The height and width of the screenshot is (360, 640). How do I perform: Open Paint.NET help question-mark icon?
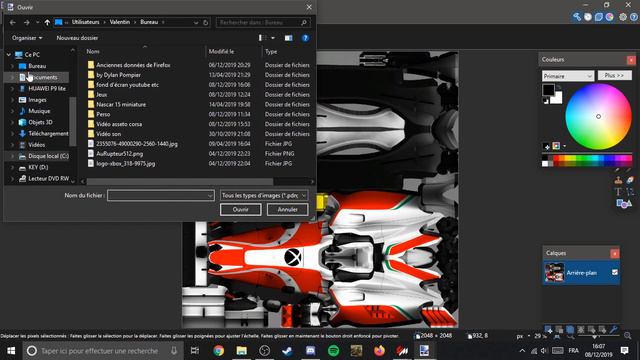pos(634,17)
